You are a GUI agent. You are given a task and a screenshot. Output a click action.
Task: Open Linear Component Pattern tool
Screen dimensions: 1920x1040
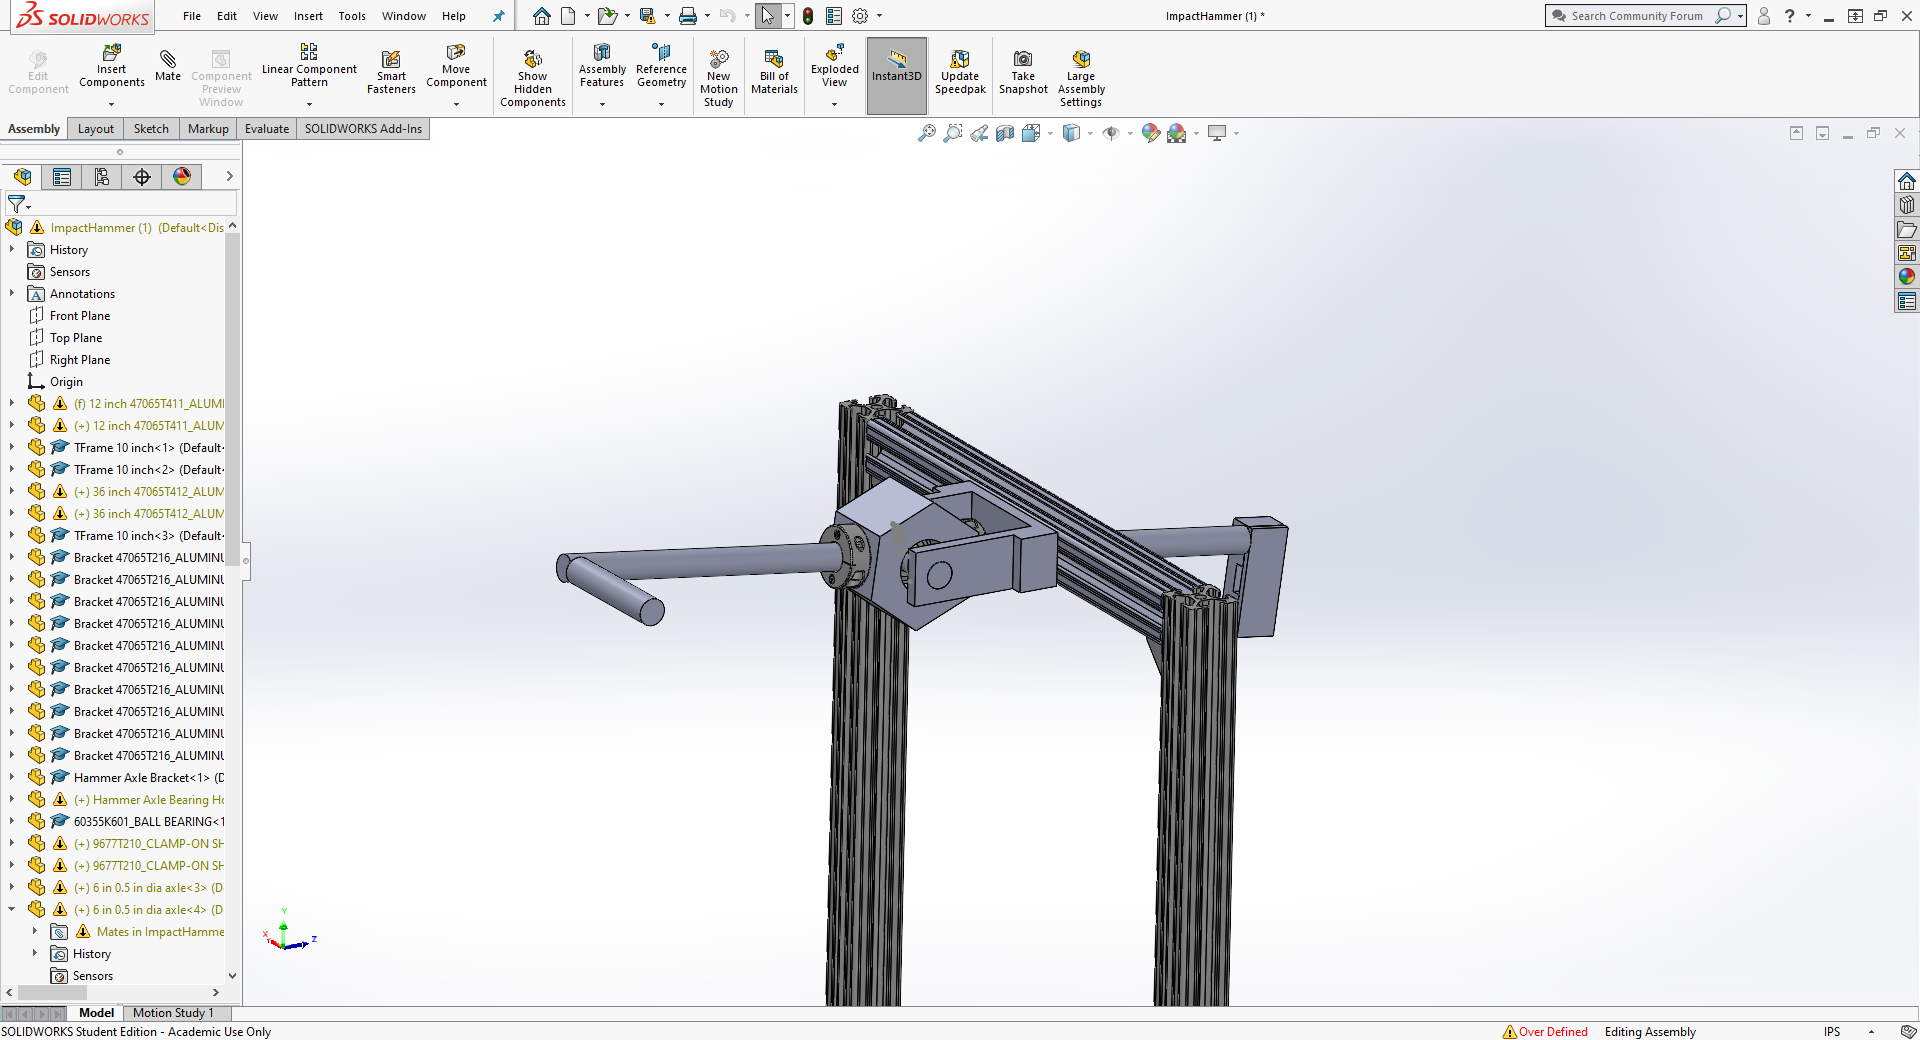(x=309, y=66)
